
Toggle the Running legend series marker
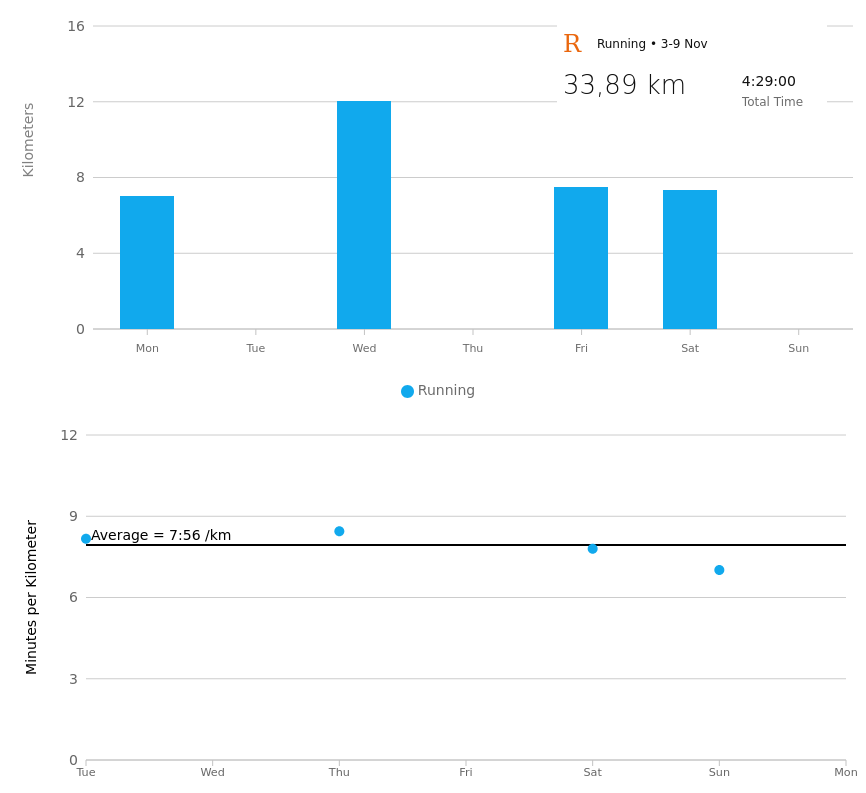[x=407, y=391]
